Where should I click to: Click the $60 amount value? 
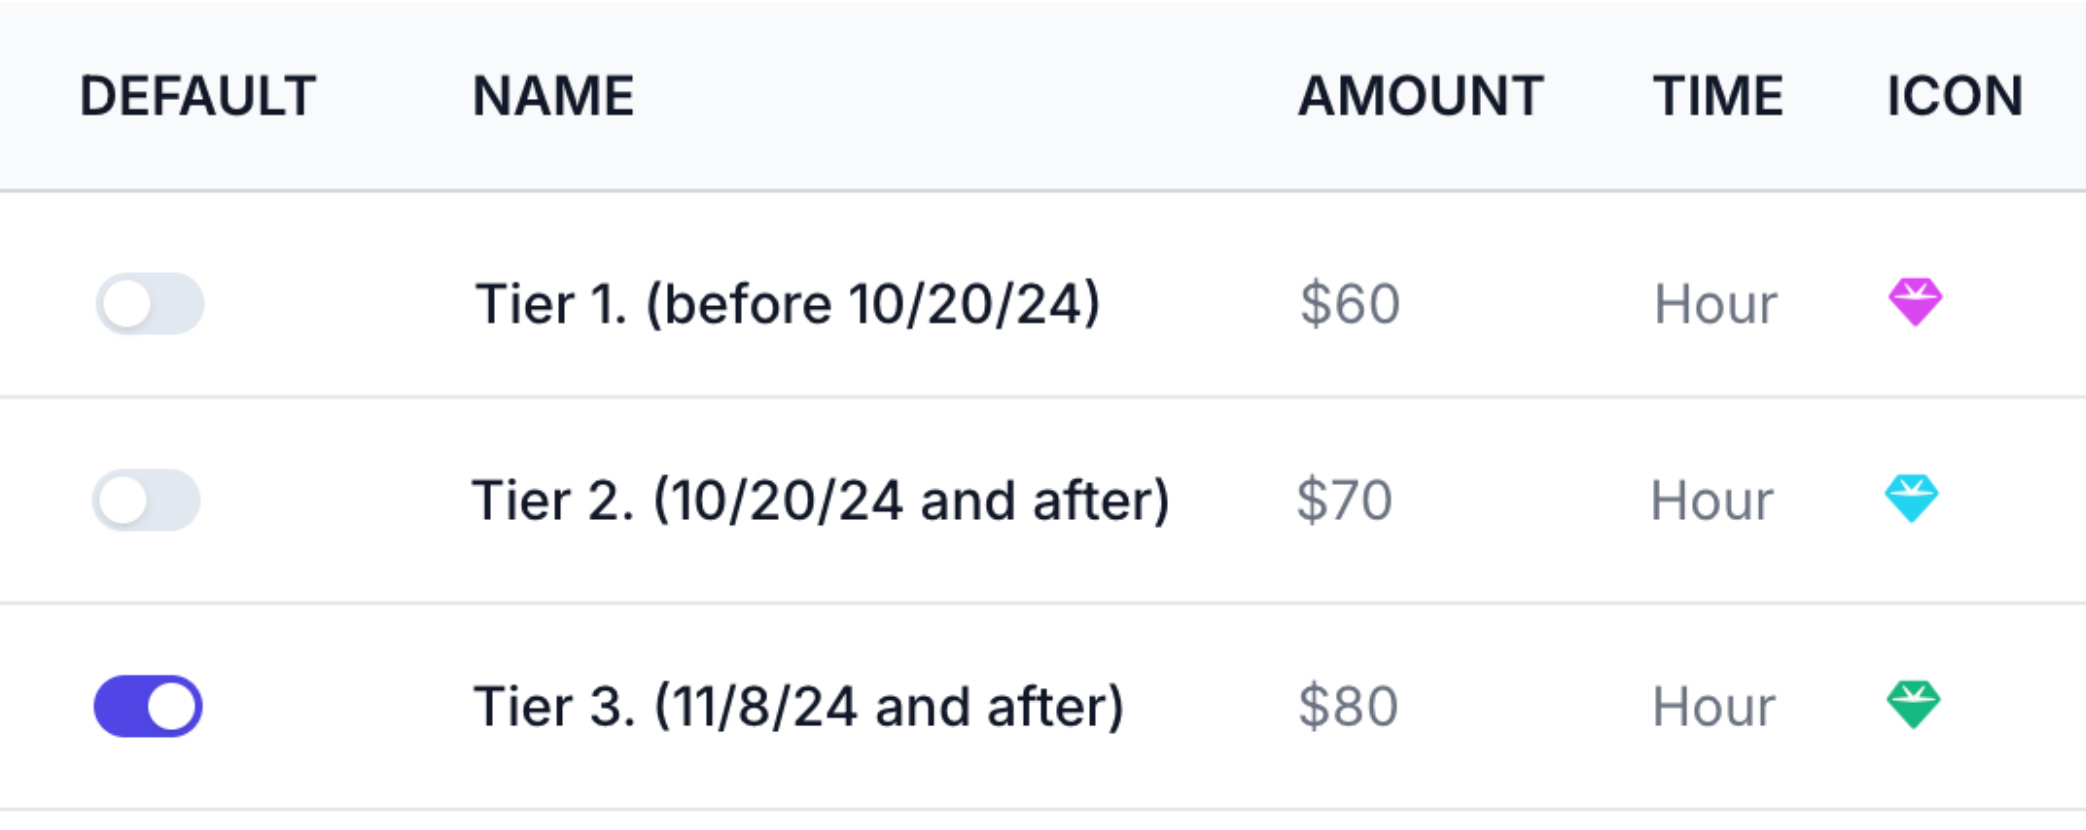[1349, 304]
